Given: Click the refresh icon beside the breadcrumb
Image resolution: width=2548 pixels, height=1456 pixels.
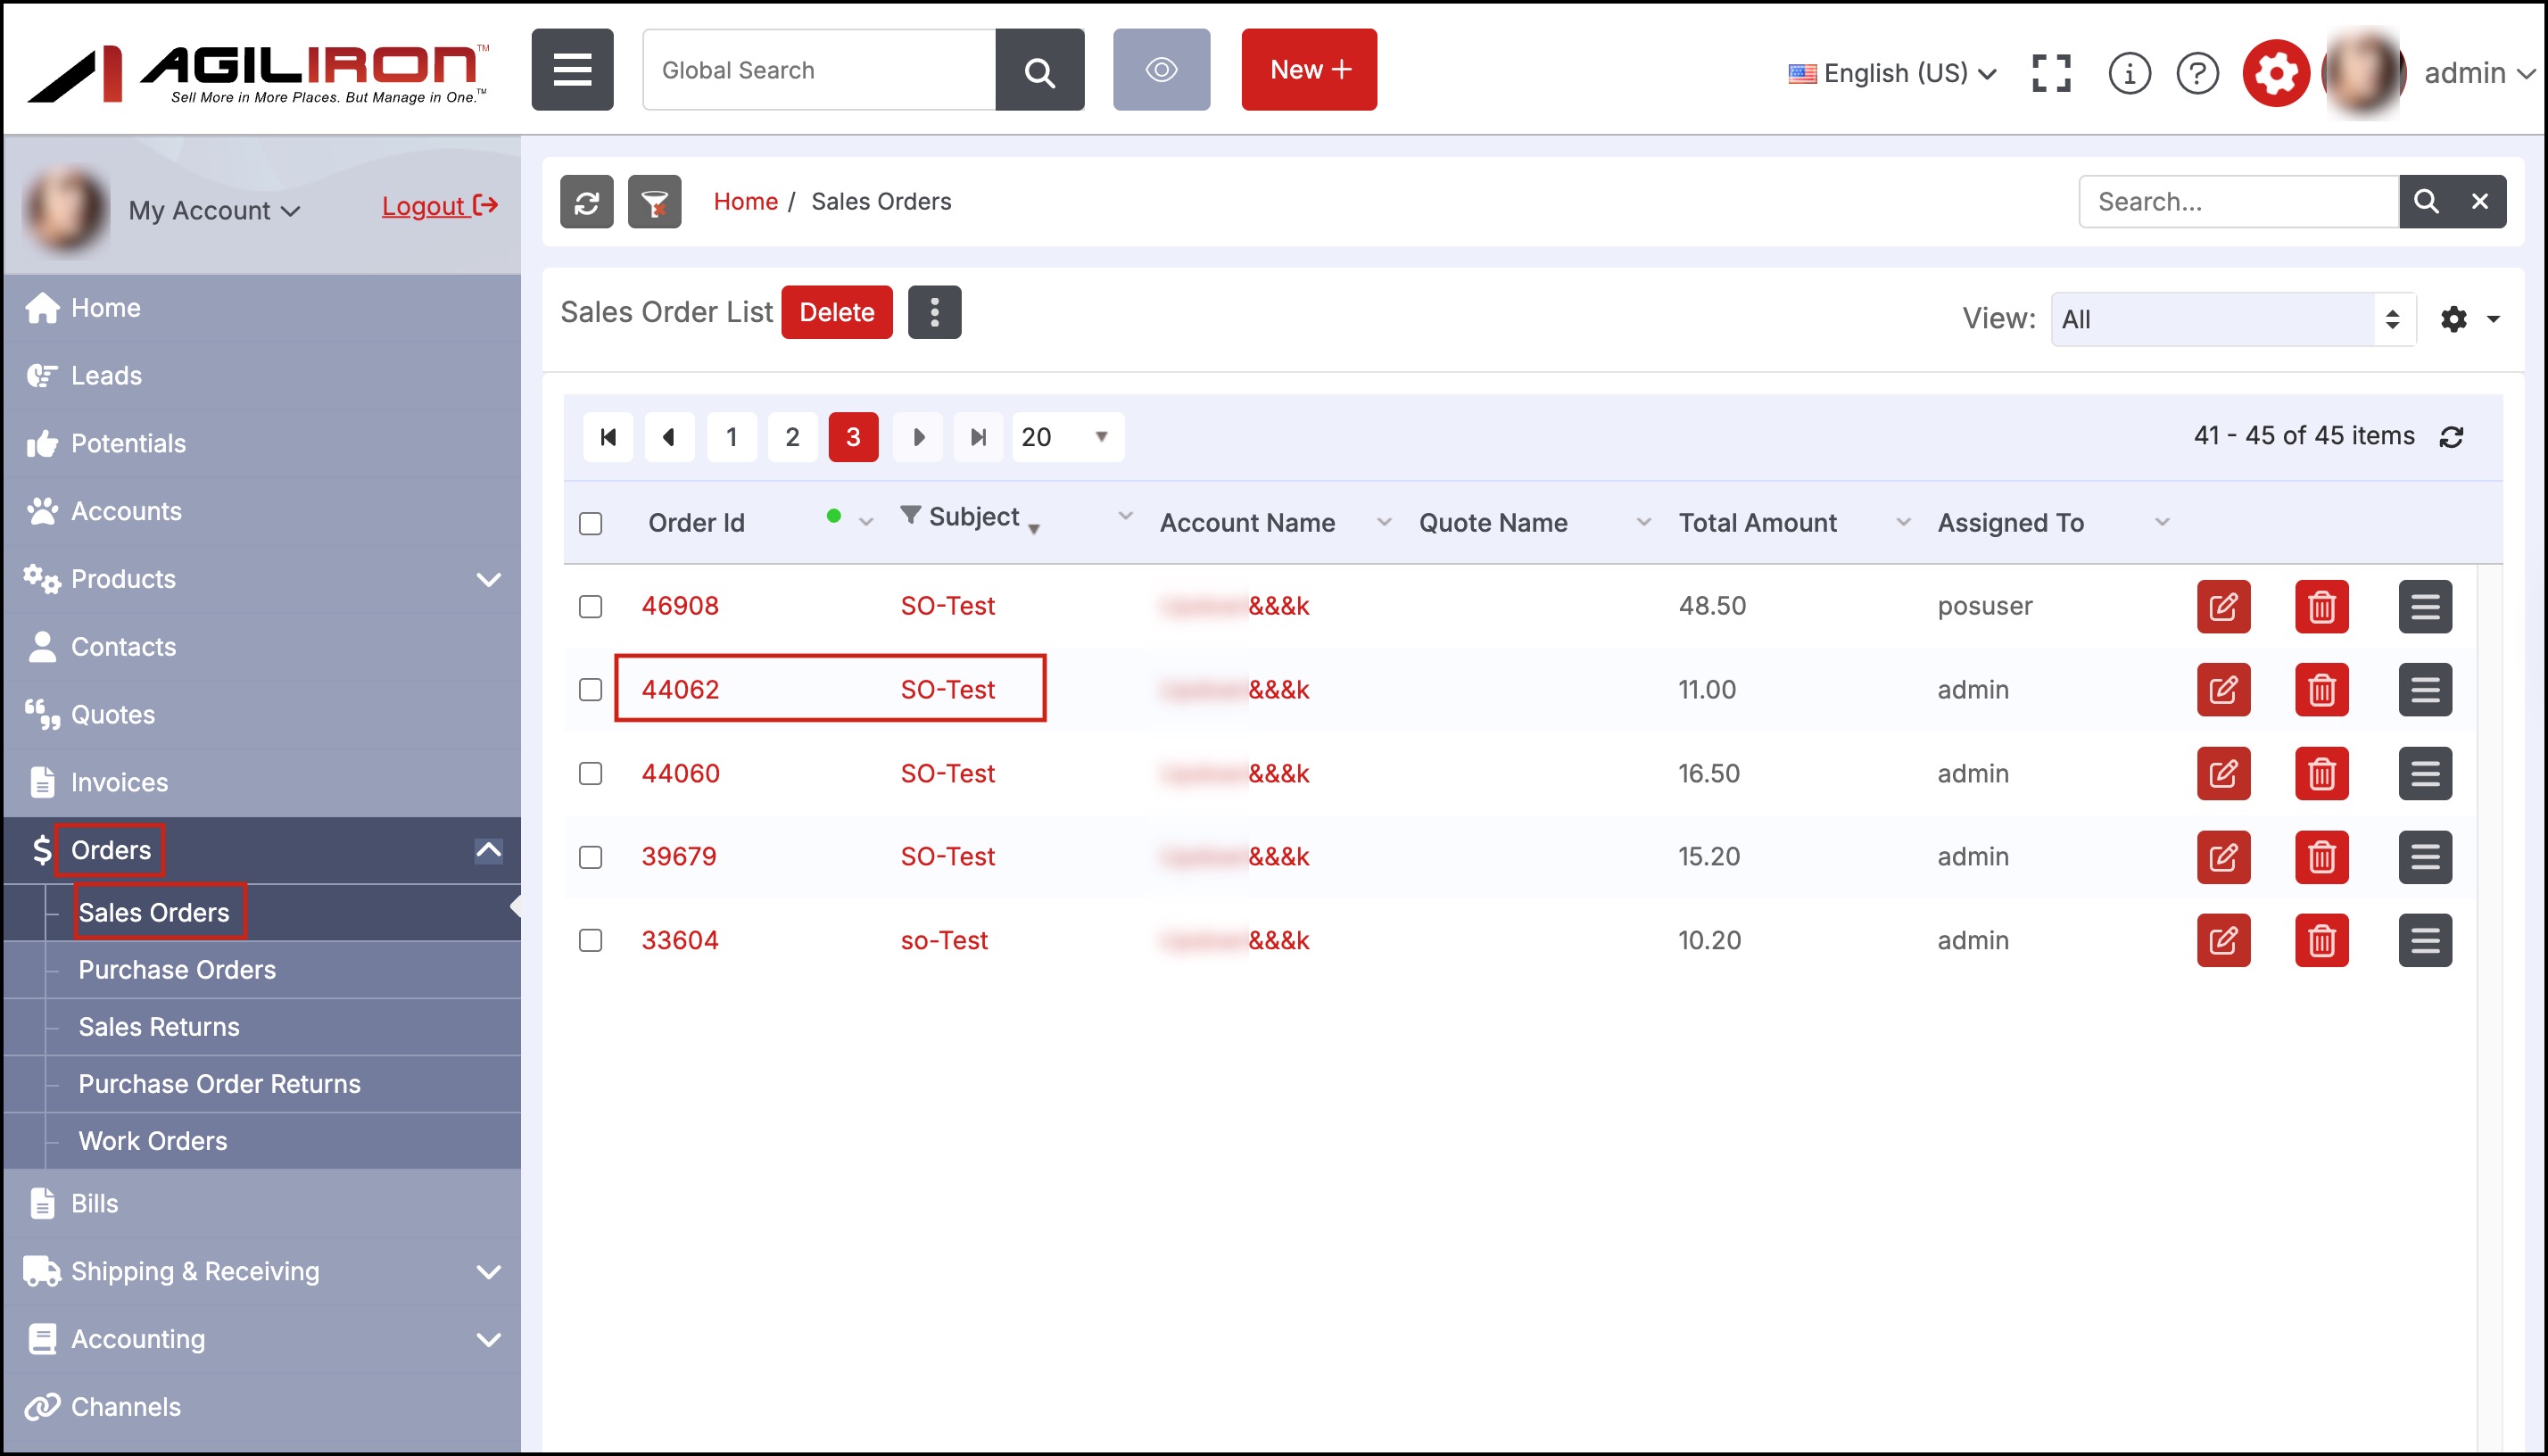Looking at the screenshot, I should click(x=586, y=202).
